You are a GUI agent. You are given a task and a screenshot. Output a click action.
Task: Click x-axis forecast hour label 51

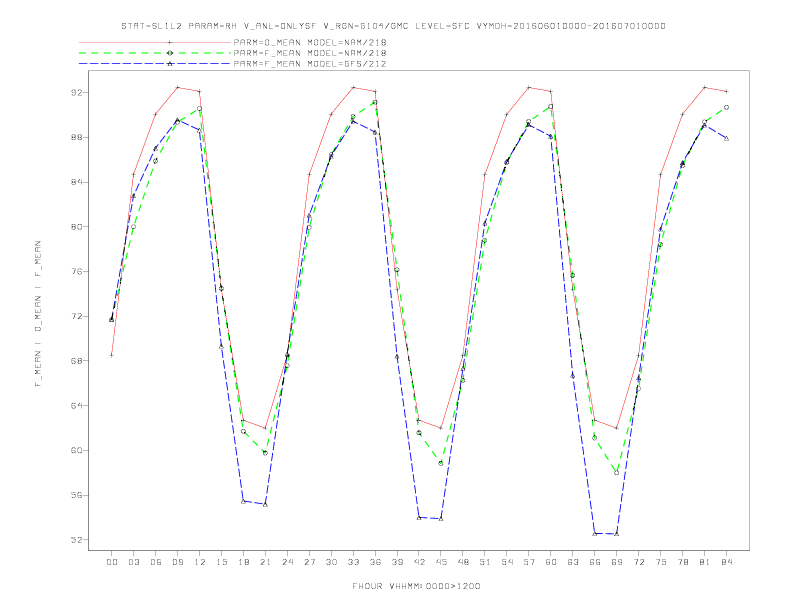coord(485,562)
